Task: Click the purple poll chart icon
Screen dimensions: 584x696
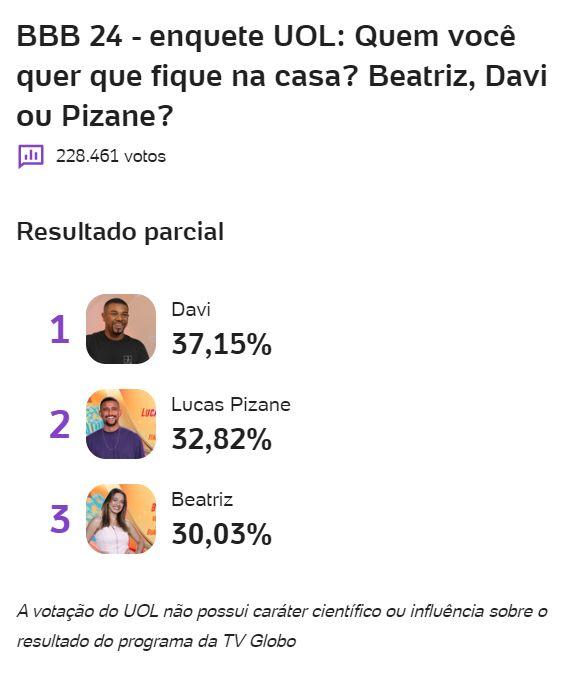Action: point(31,157)
